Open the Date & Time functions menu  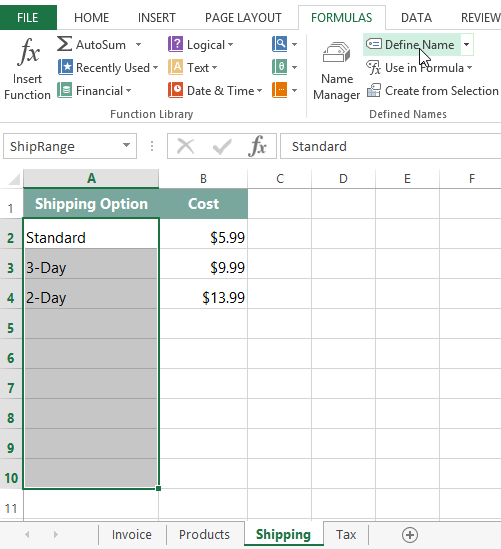click(x=215, y=91)
